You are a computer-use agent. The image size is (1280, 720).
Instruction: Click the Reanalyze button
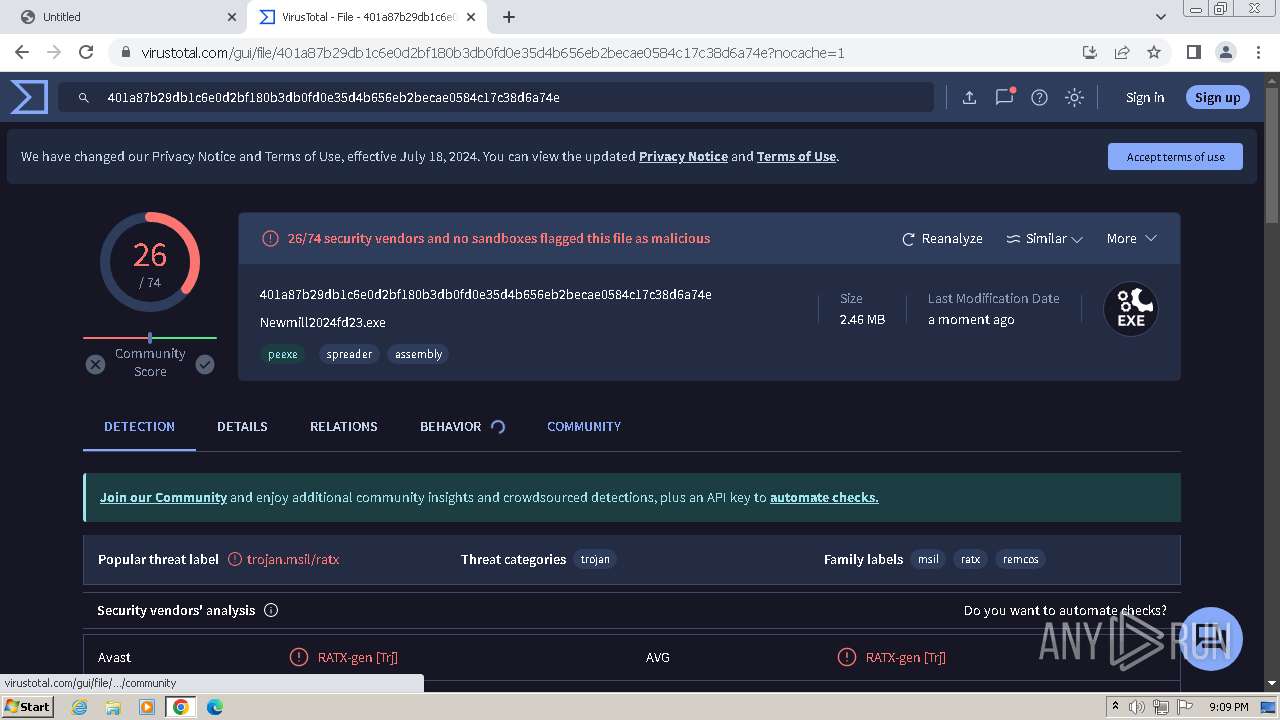[942, 239]
